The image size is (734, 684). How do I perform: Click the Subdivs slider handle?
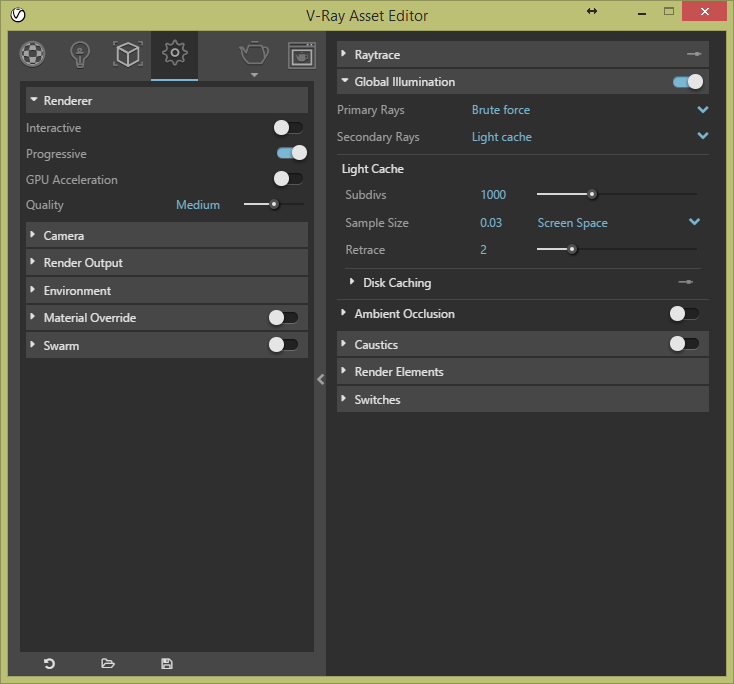pyautogui.click(x=592, y=194)
